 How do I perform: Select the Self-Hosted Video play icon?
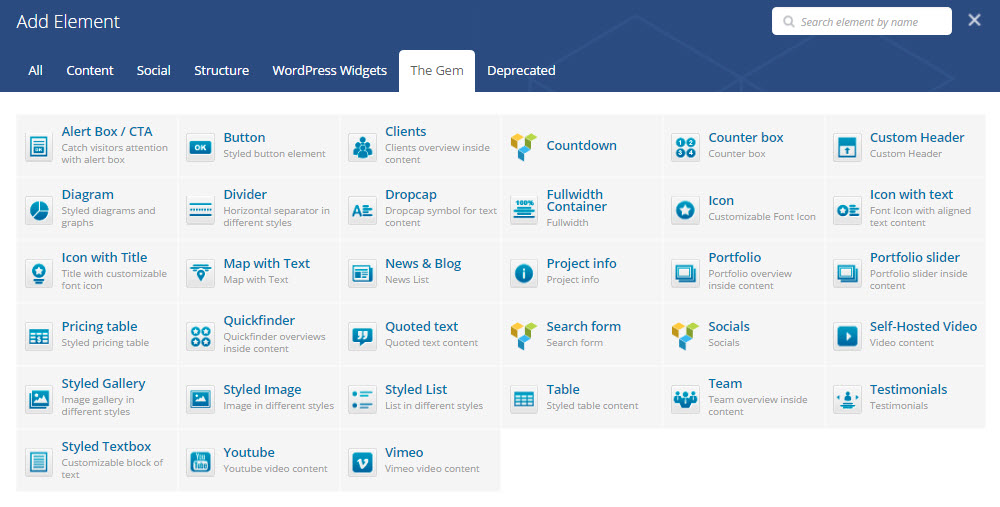click(x=847, y=336)
